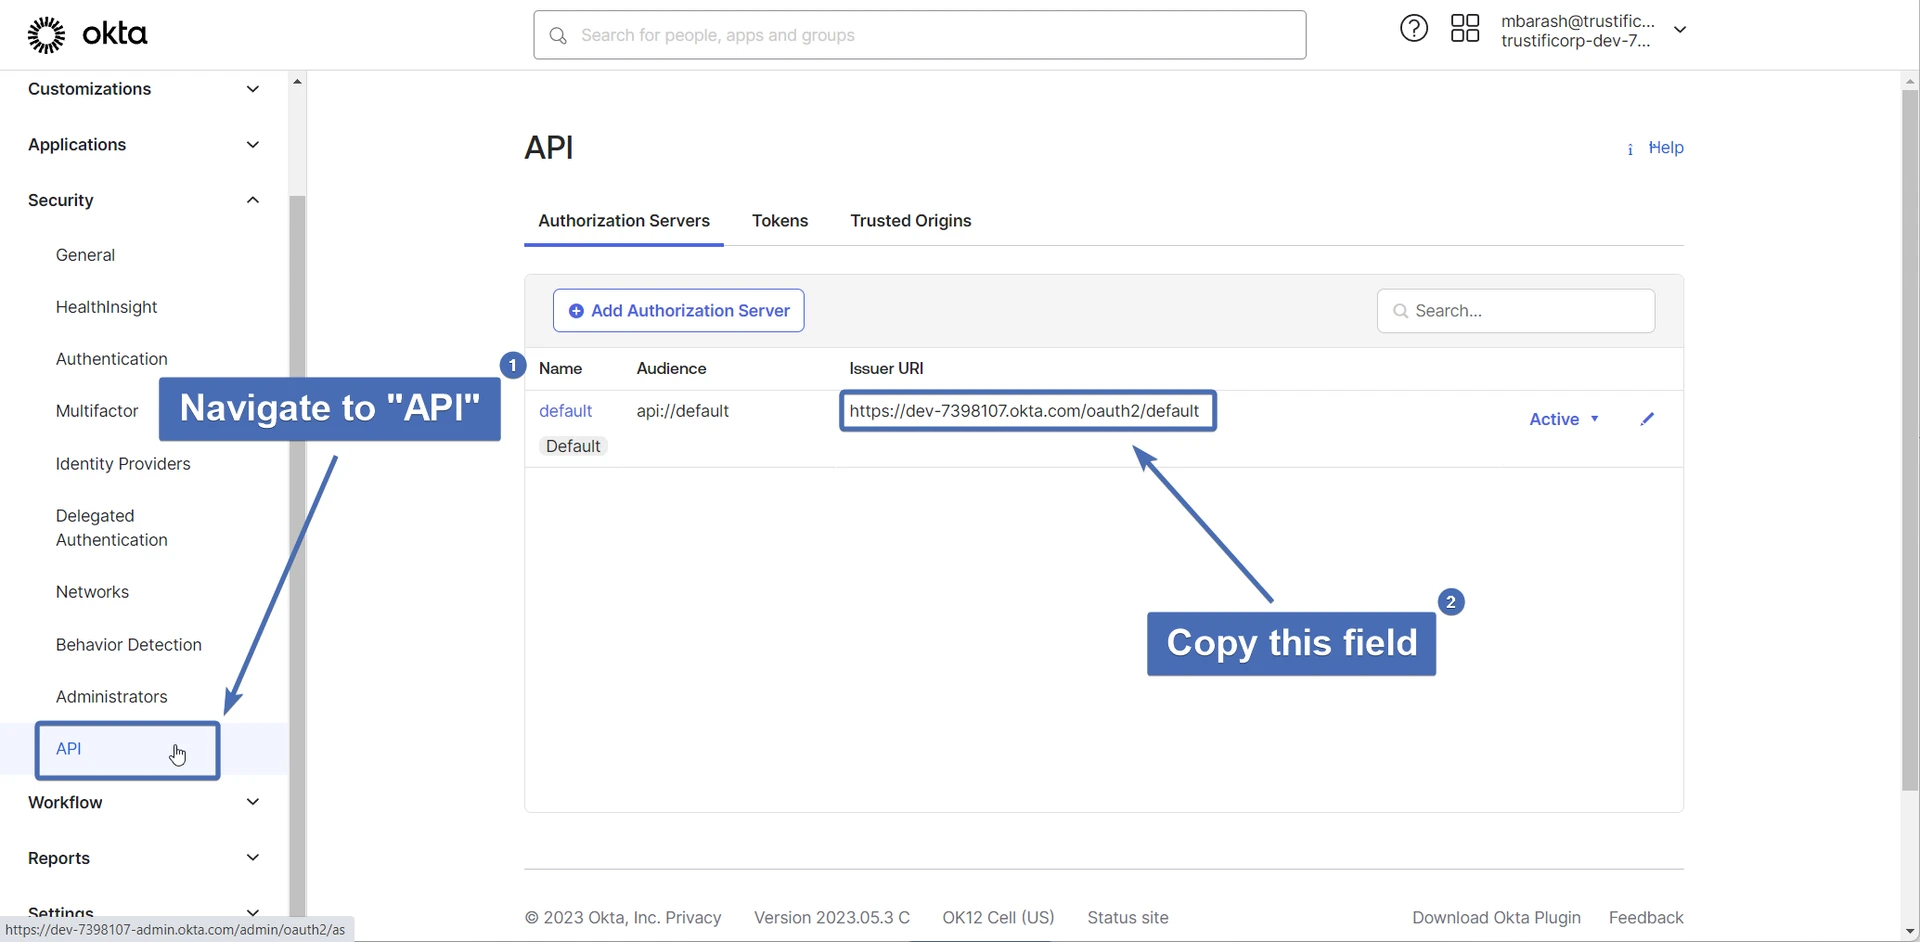Viewport: 1920px width, 942px height.
Task: Expand the Reports section
Action: (253, 858)
